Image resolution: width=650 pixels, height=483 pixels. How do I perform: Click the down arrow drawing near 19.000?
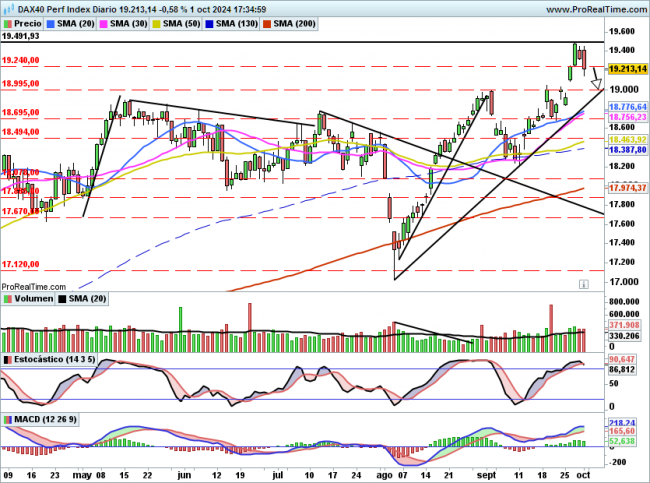597,82
